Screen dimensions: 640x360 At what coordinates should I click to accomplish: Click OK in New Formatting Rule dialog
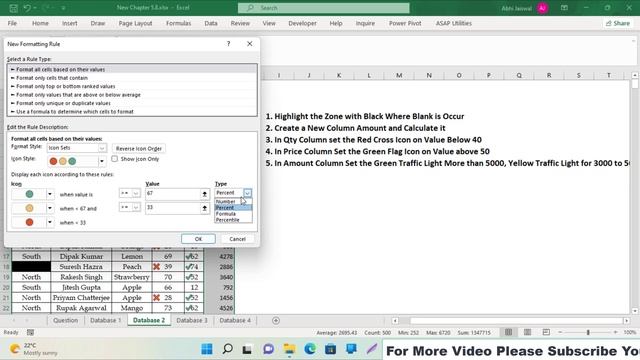[x=198, y=239]
